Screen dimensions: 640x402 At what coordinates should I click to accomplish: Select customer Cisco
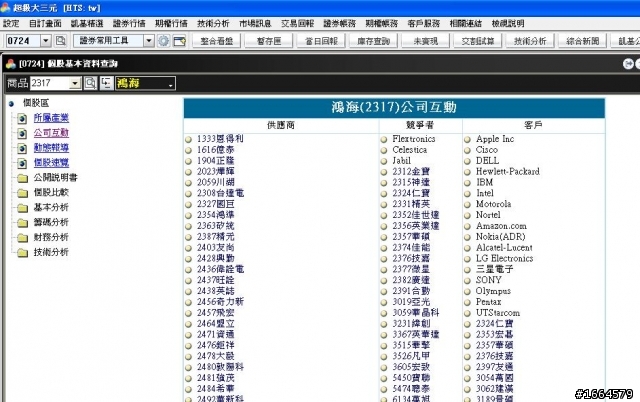(487, 150)
